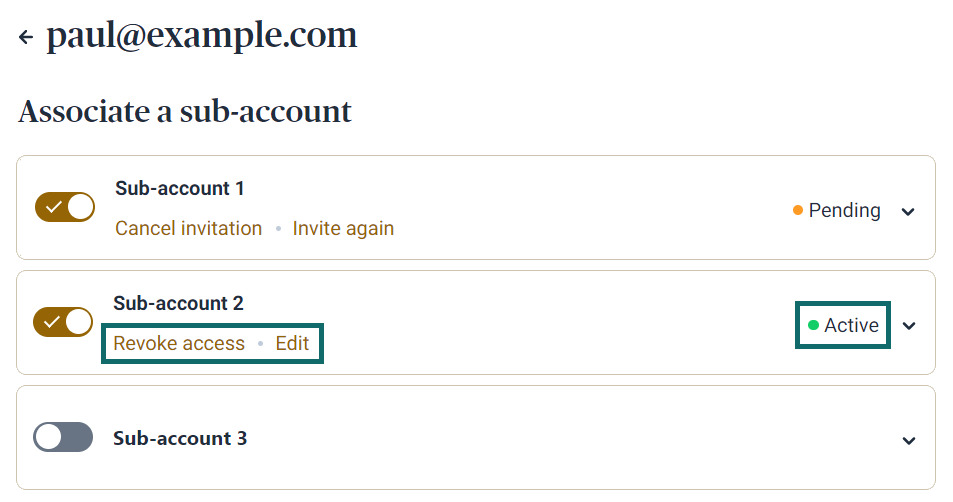Select Invite again for Sub-account 1
Image resolution: width=953 pixels, height=502 pixels.
pyautogui.click(x=343, y=229)
